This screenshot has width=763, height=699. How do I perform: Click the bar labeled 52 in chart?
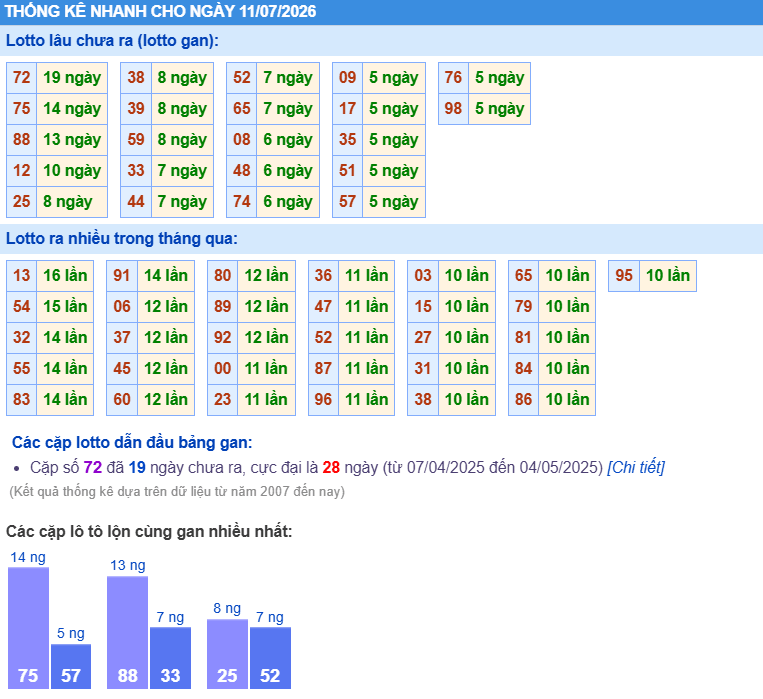(271, 658)
